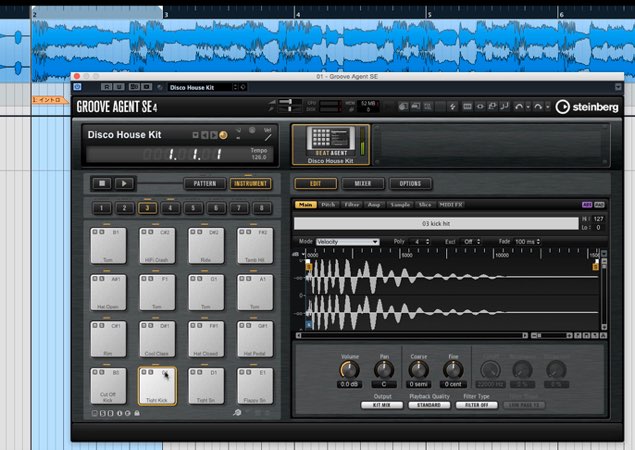Stop the pattern with the stop button

(x=102, y=183)
